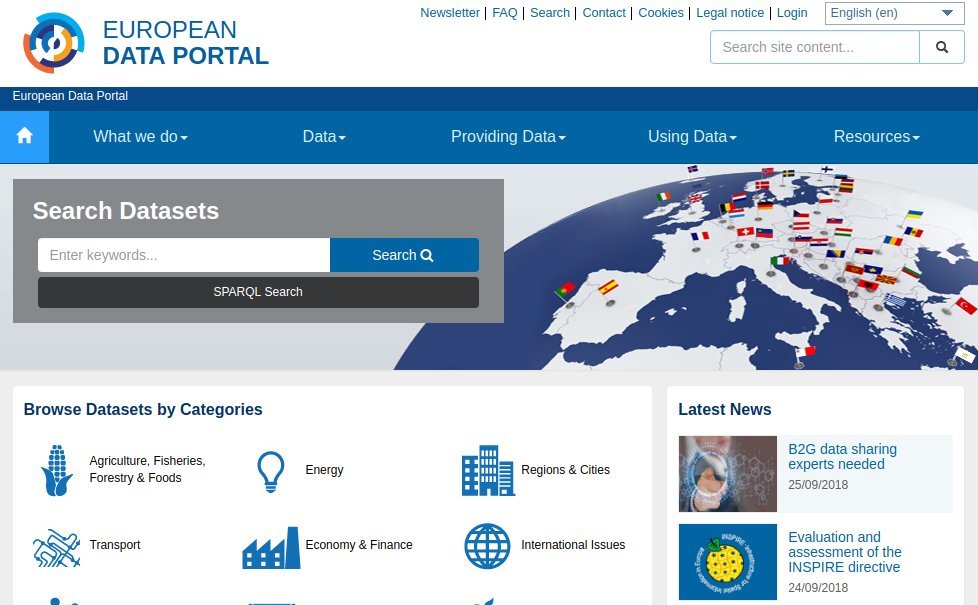Open the Newsletter link in header
Image resolution: width=978 pixels, height=605 pixels.
coord(450,13)
